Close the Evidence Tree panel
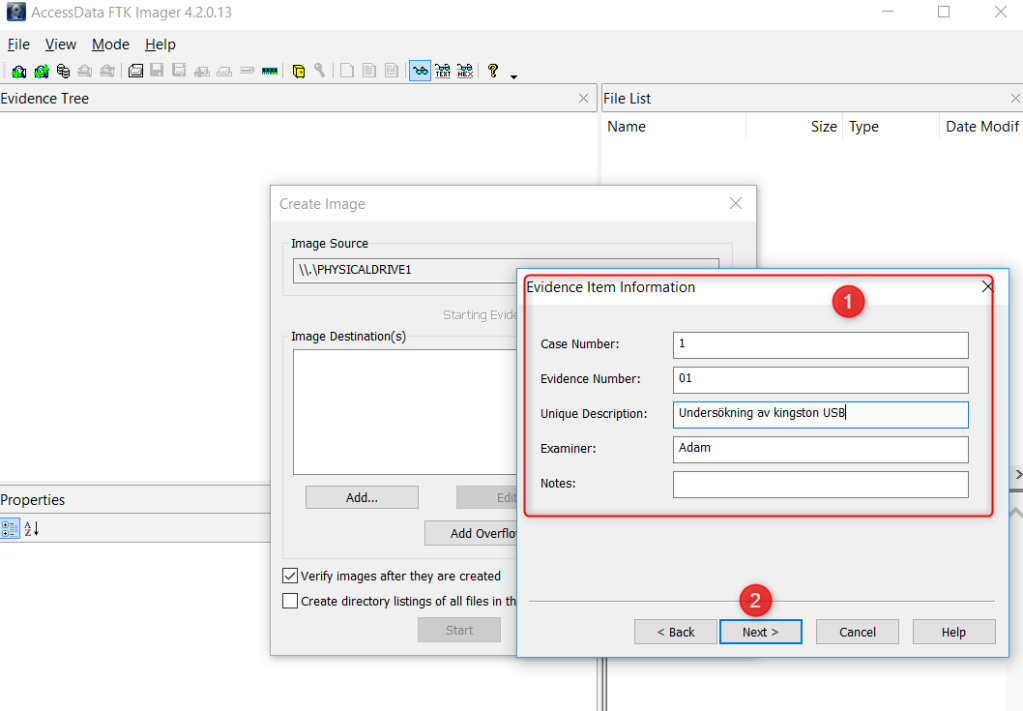Viewport: 1023px width, 711px height. 584,98
